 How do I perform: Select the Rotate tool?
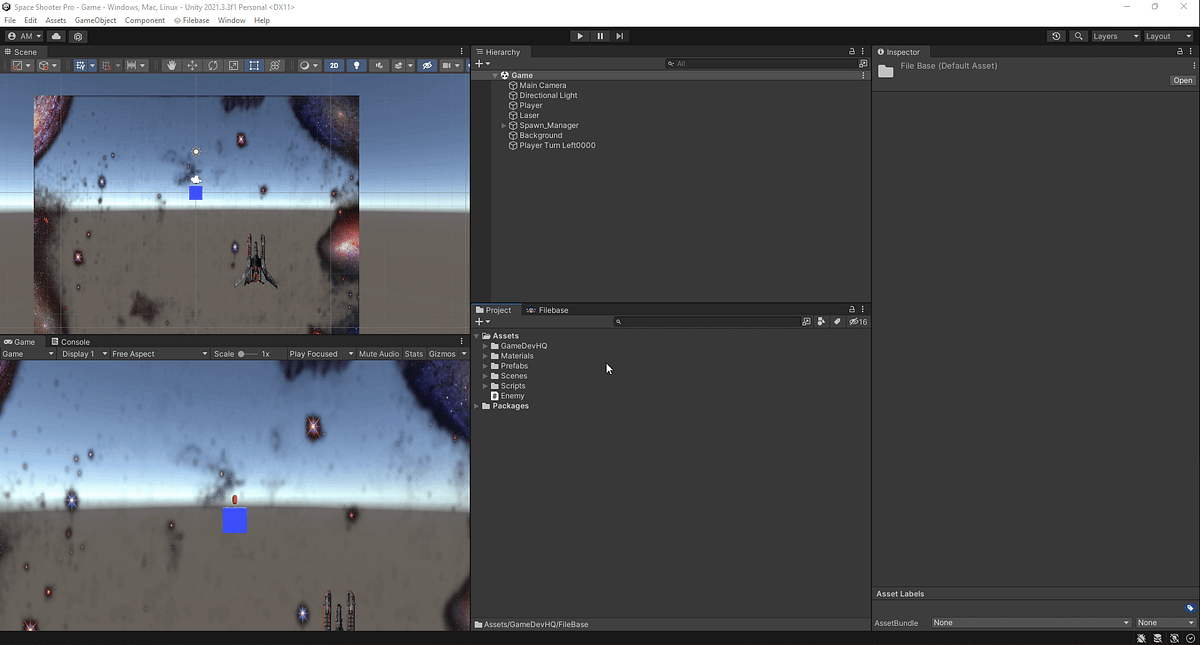(213, 66)
